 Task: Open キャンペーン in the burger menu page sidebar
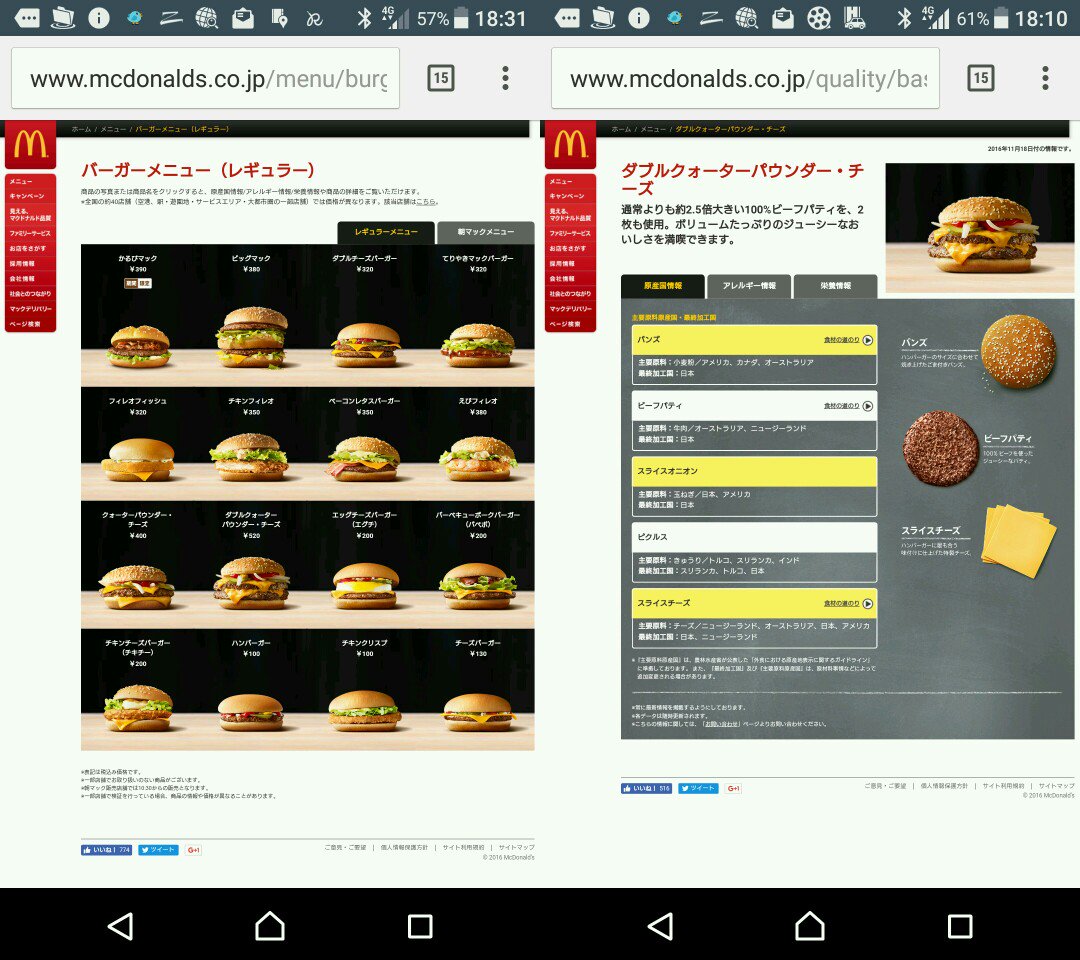tap(30, 196)
